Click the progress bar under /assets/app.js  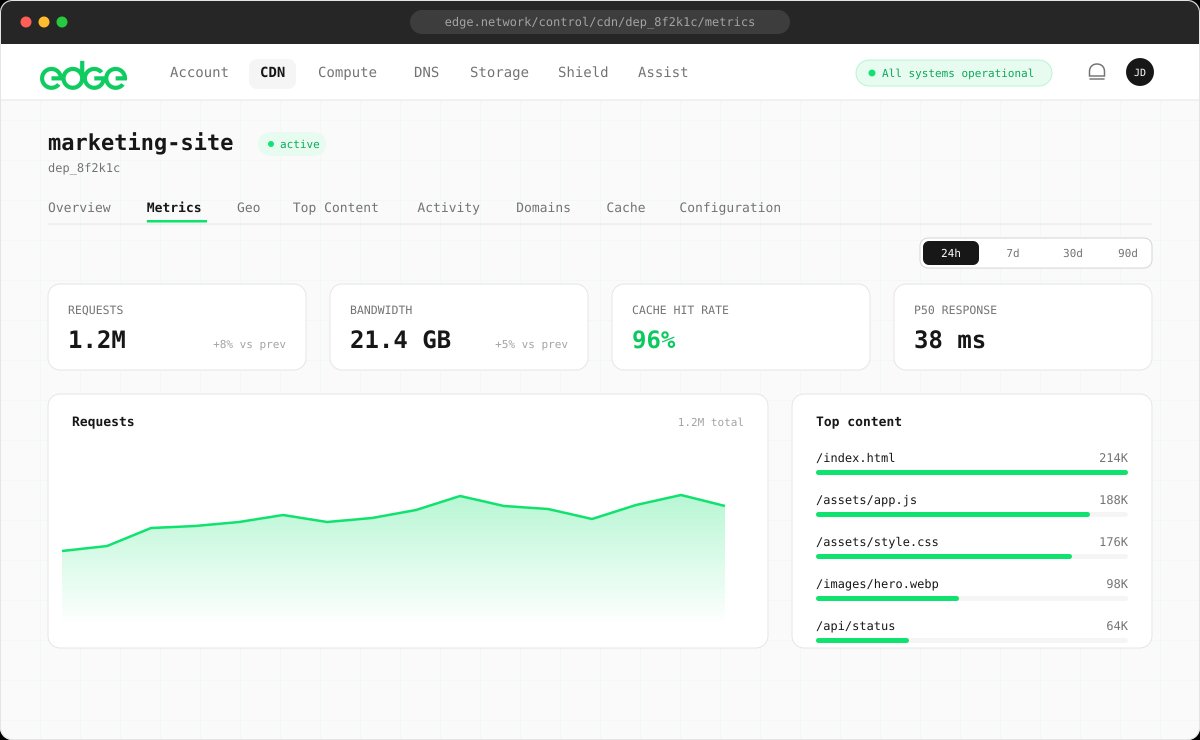pyautogui.click(x=972, y=514)
